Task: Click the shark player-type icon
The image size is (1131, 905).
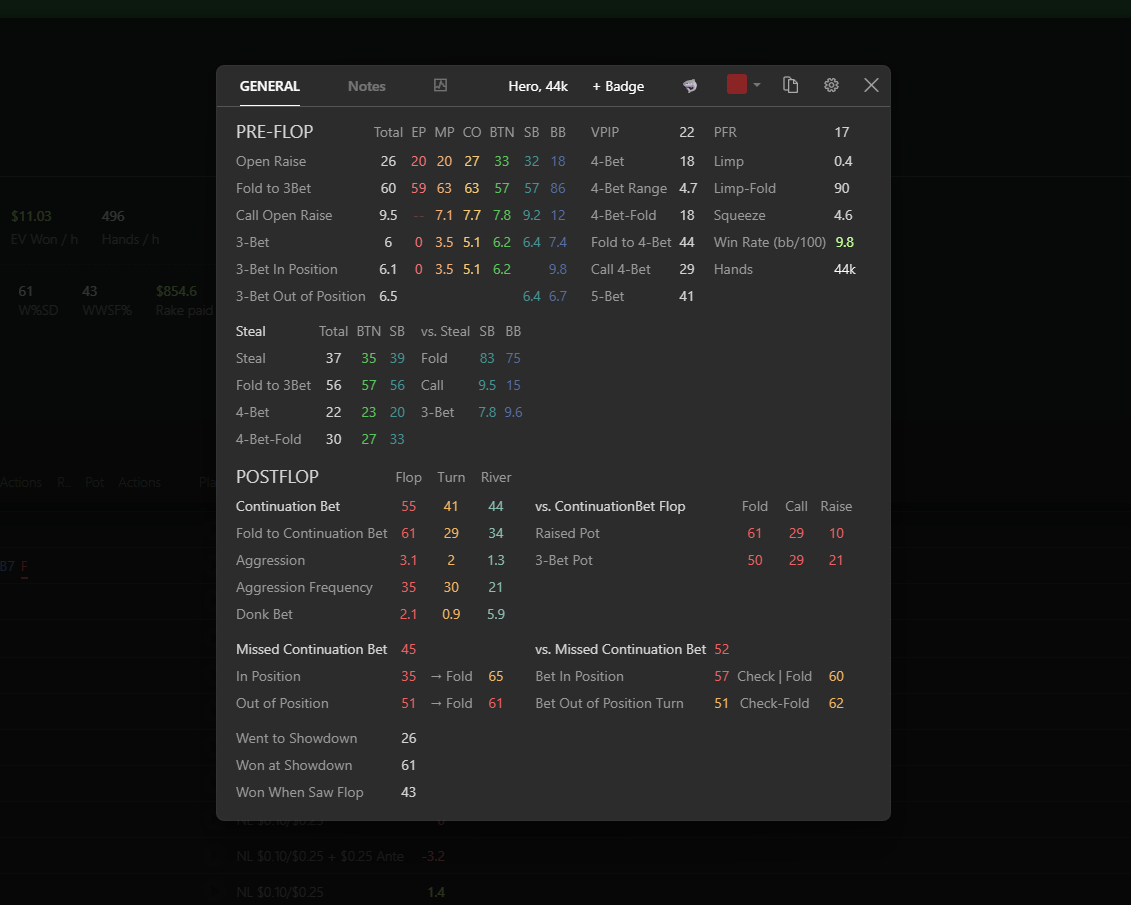Action: point(690,86)
